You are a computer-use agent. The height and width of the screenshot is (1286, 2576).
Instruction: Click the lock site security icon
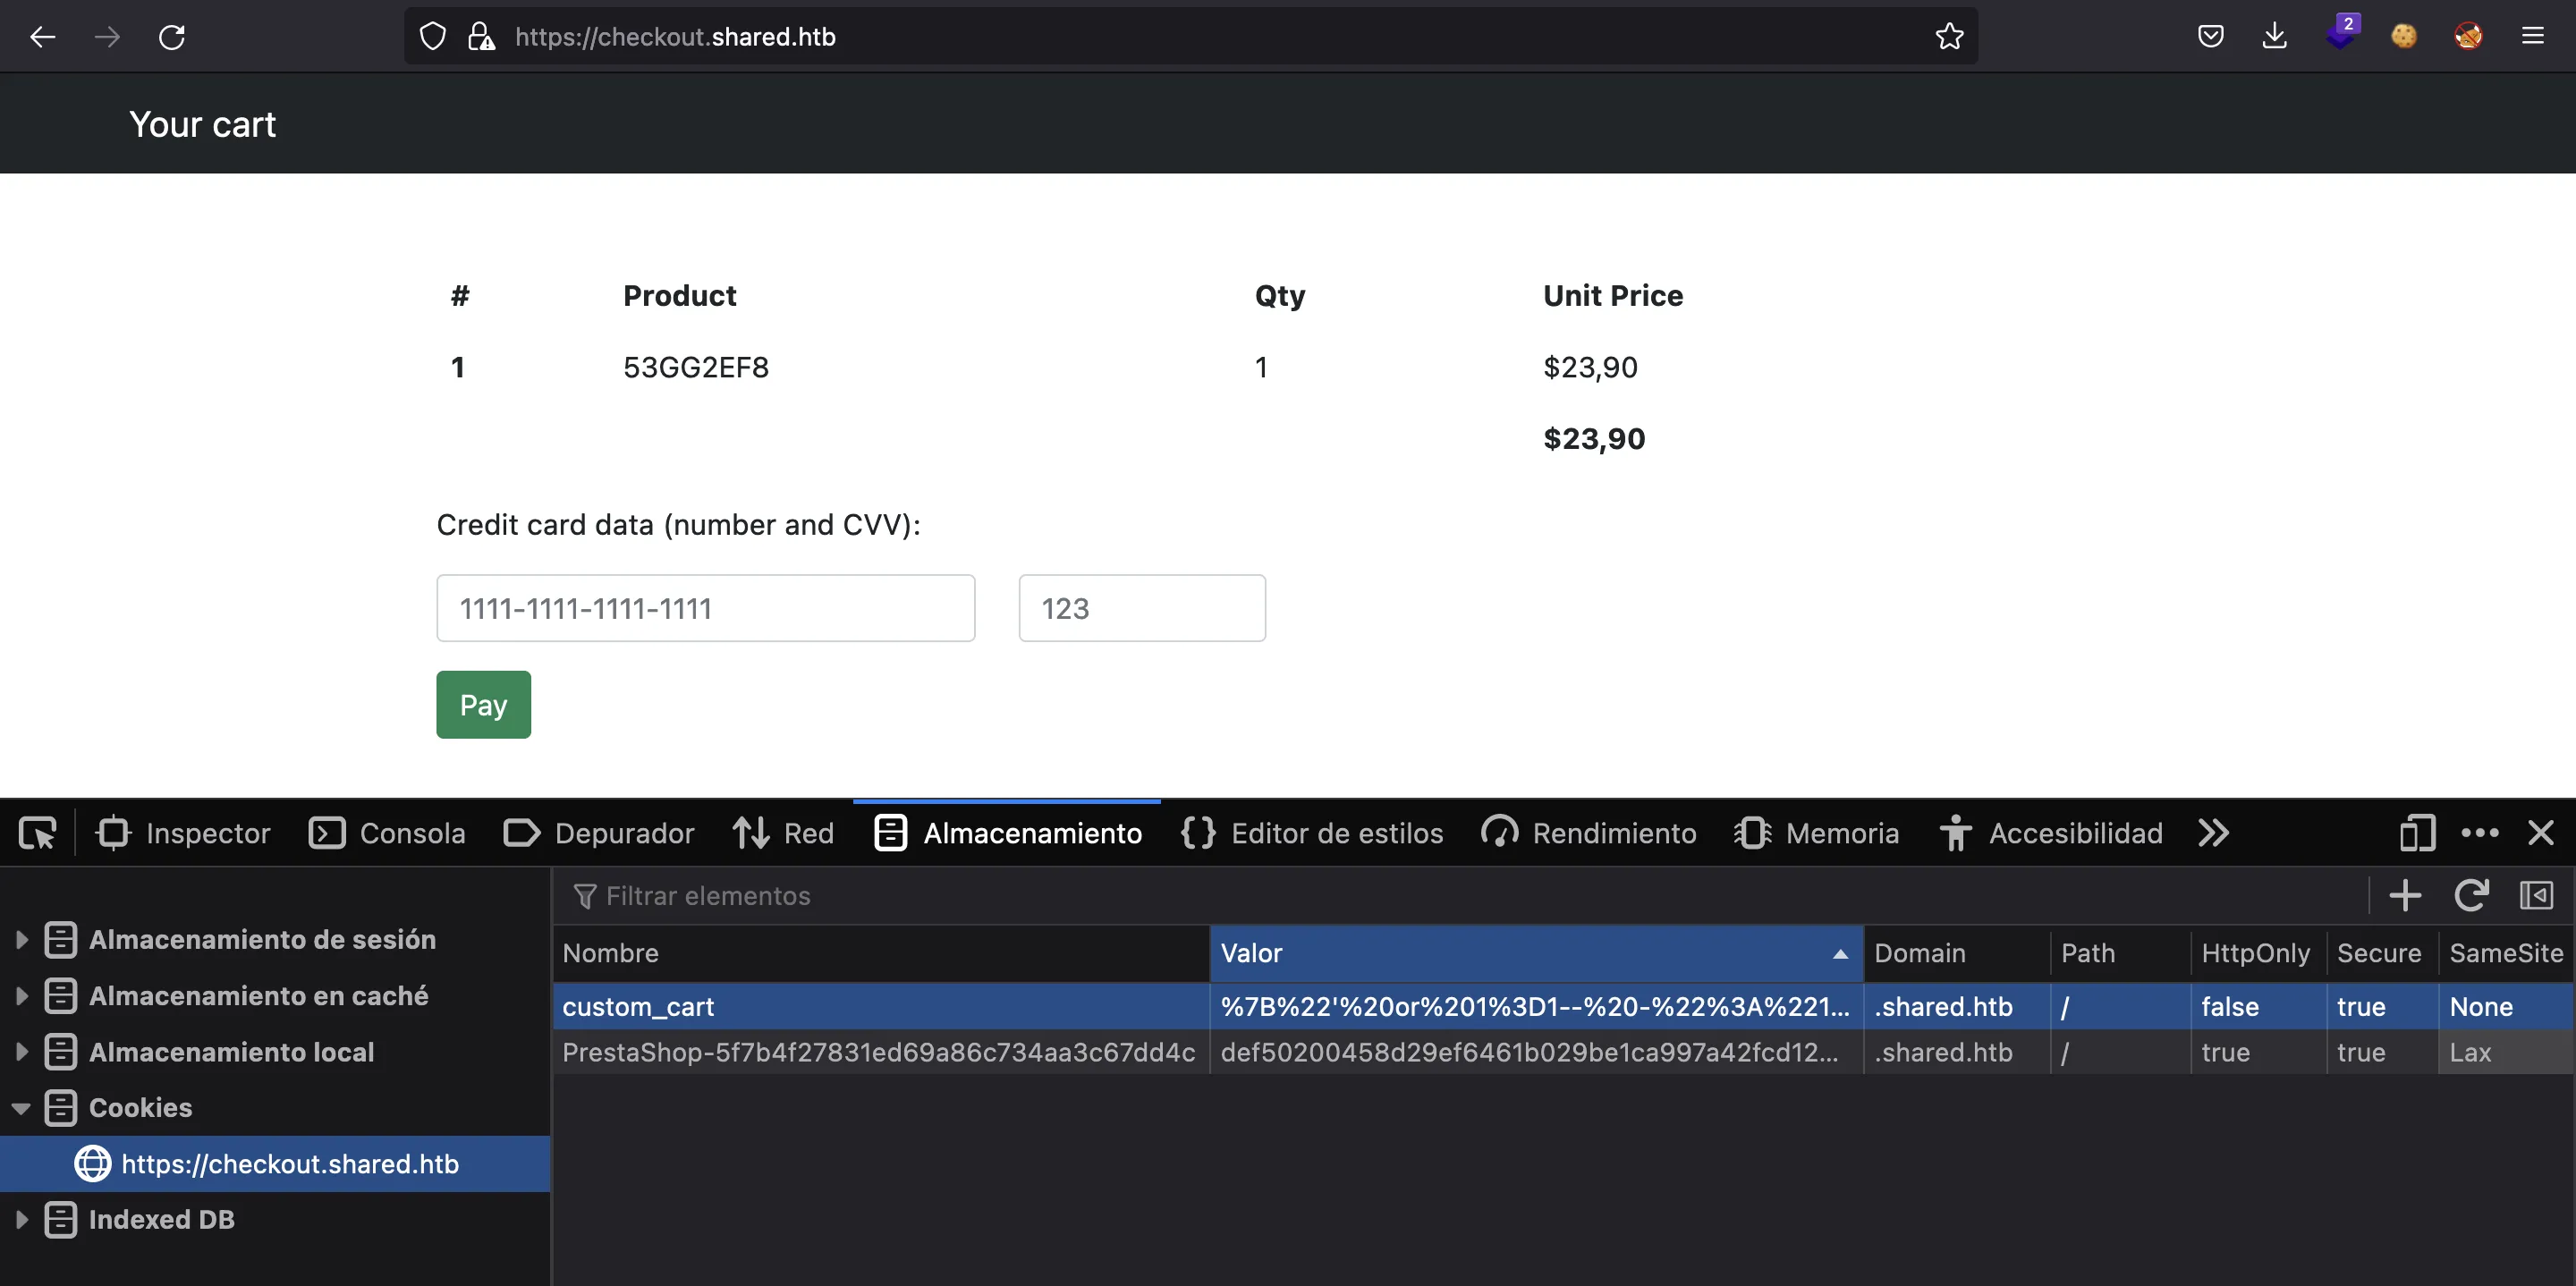tap(482, 37)
